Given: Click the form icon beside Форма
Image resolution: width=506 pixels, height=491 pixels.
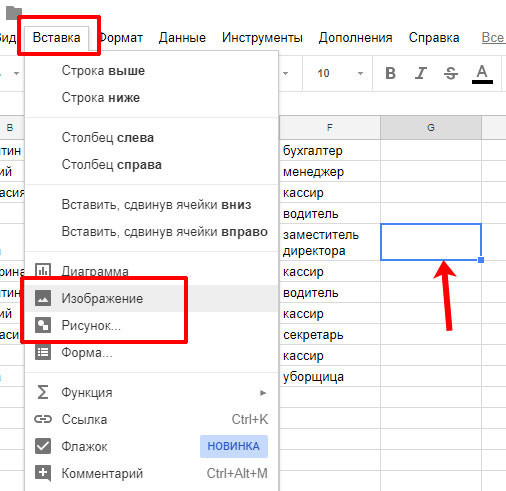Looking at the screenshot, I should [x=43, y=352].
